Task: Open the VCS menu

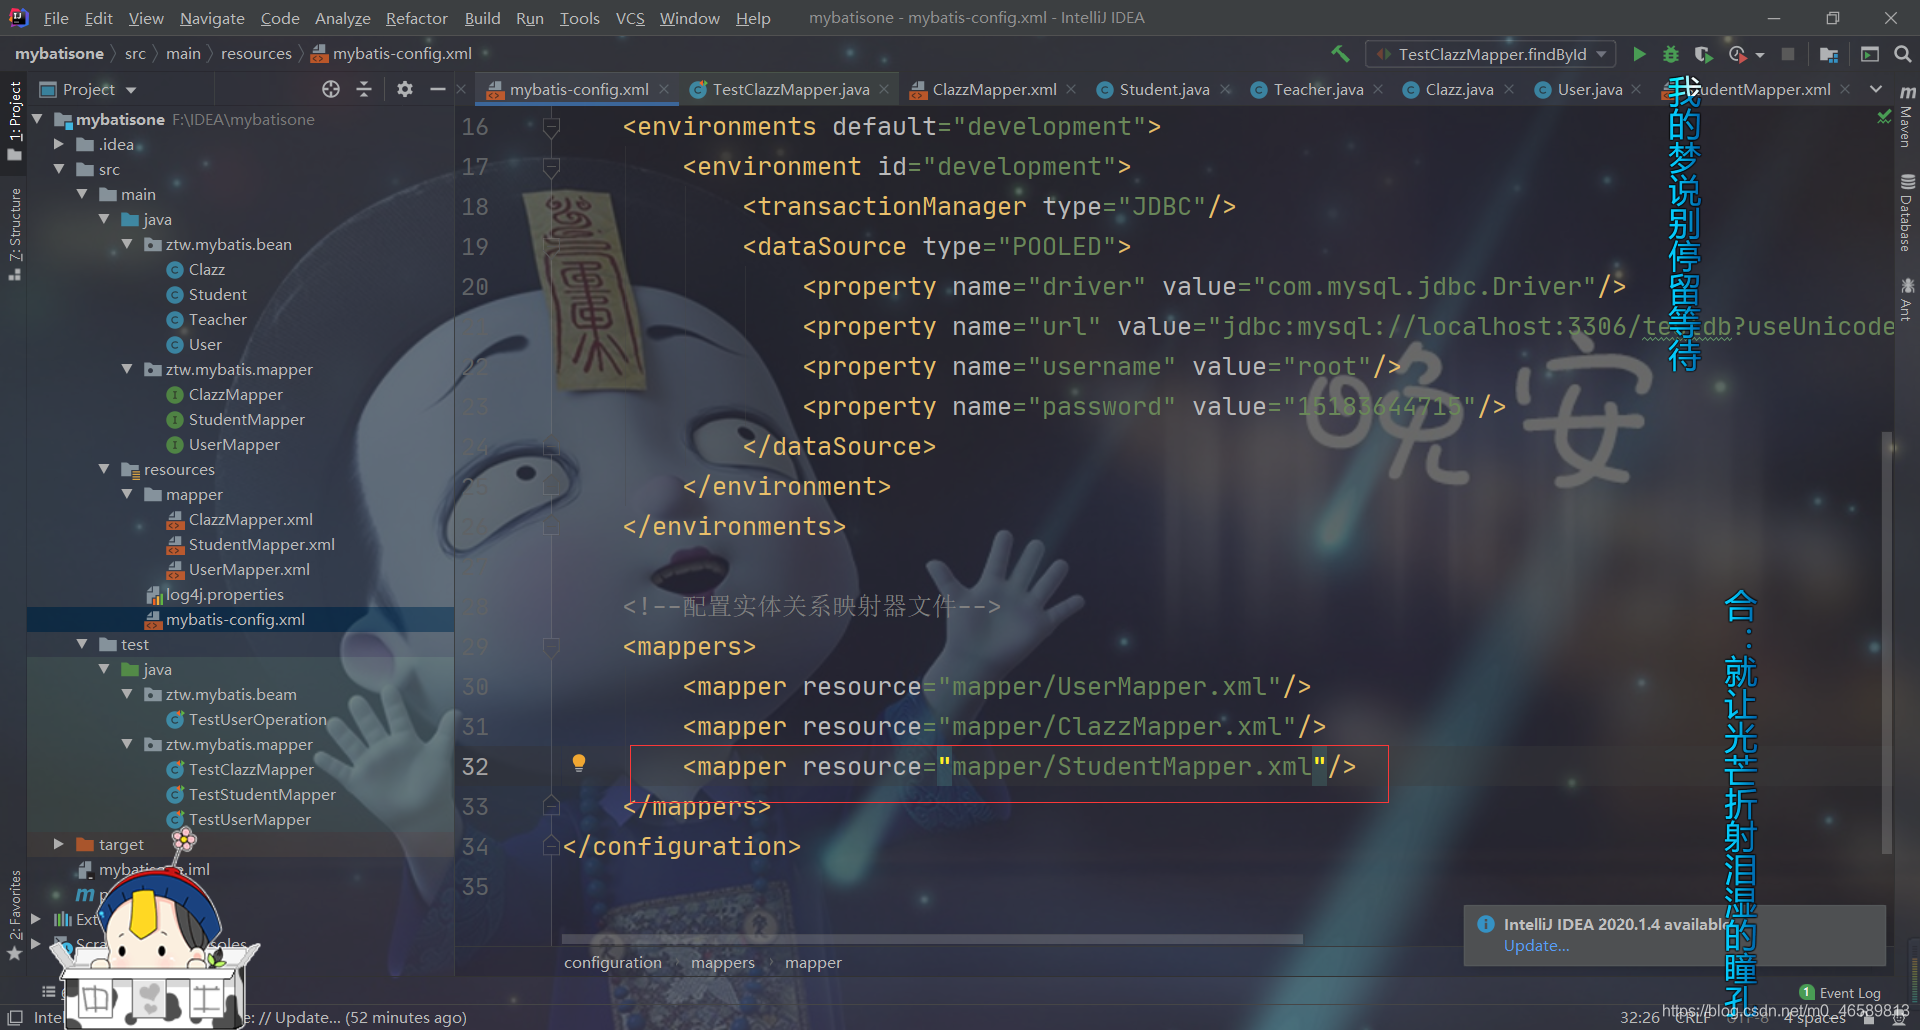Action: tap(630, 18)
